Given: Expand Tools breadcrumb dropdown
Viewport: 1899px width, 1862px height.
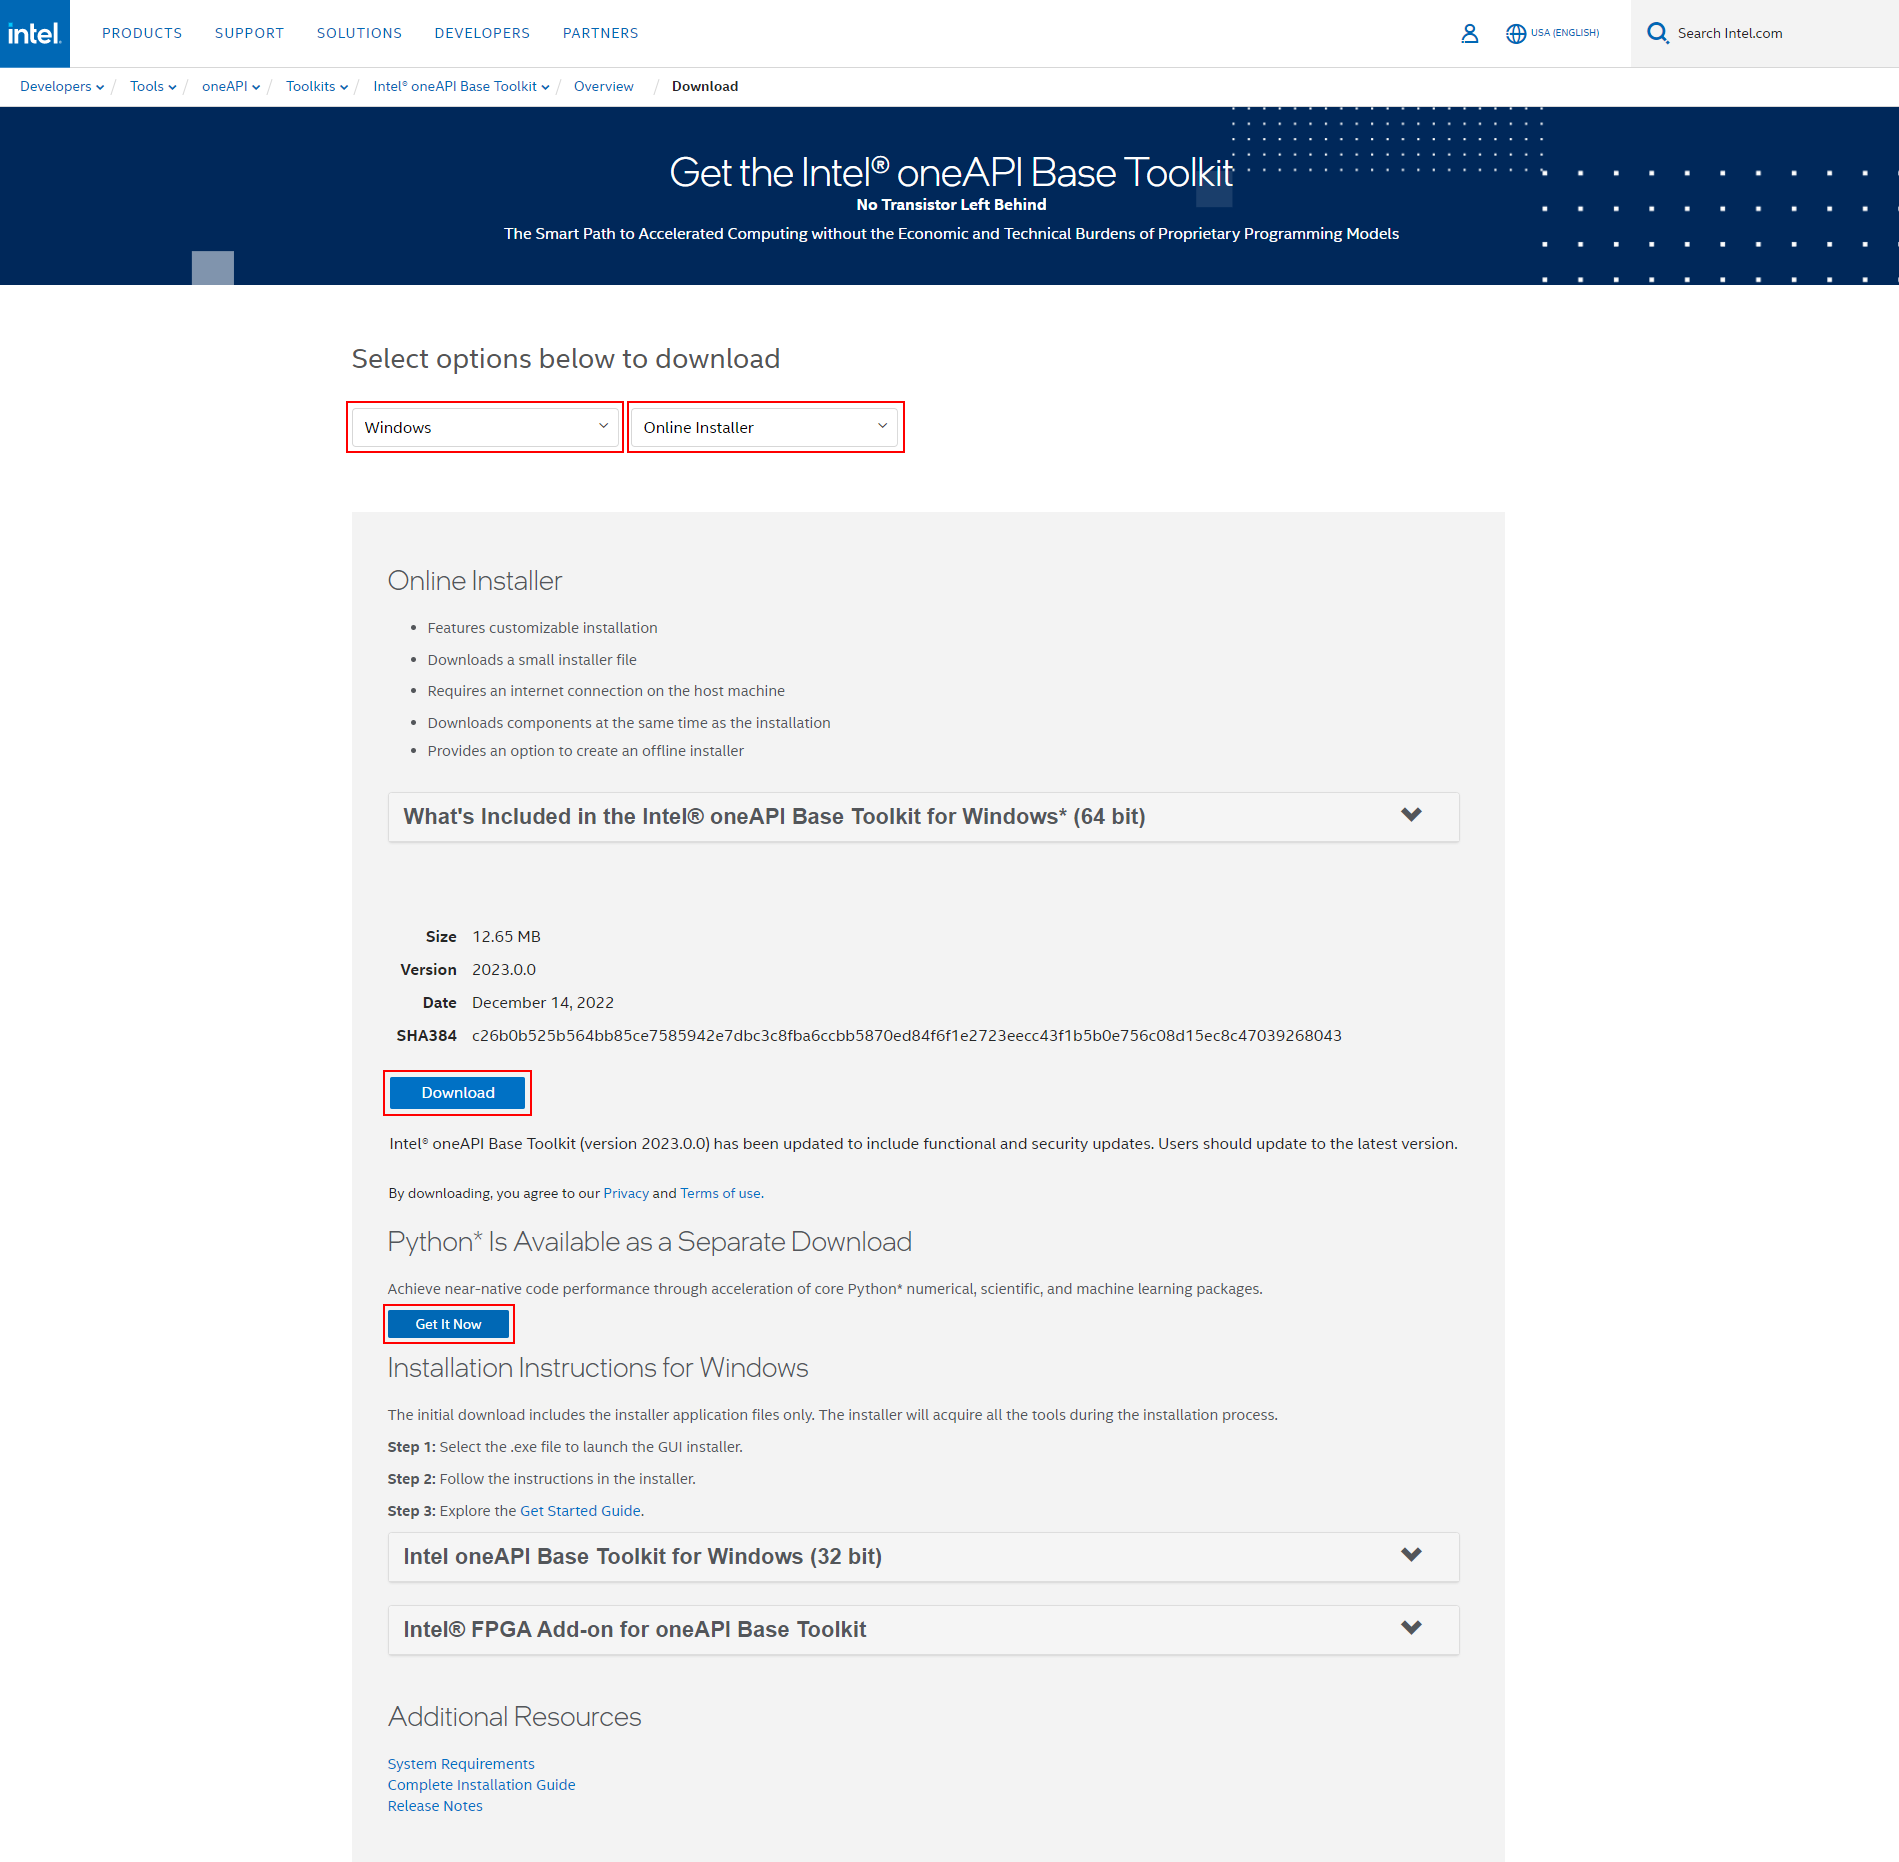Looking at the screenshot, I should point(153,86).
